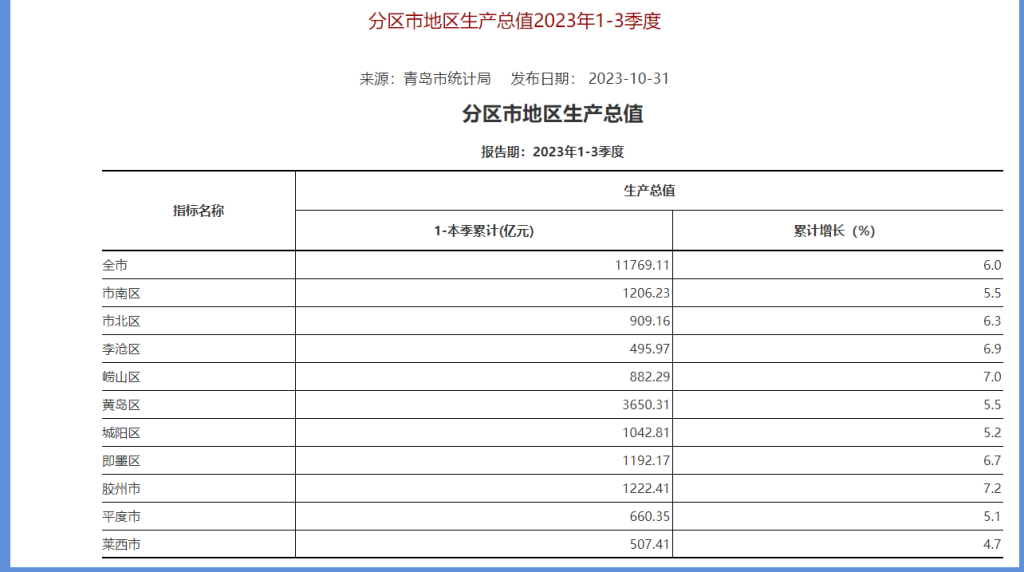Click the 累计增长 (%) column header
This screenshot has height=572, width=1024.
835,231
